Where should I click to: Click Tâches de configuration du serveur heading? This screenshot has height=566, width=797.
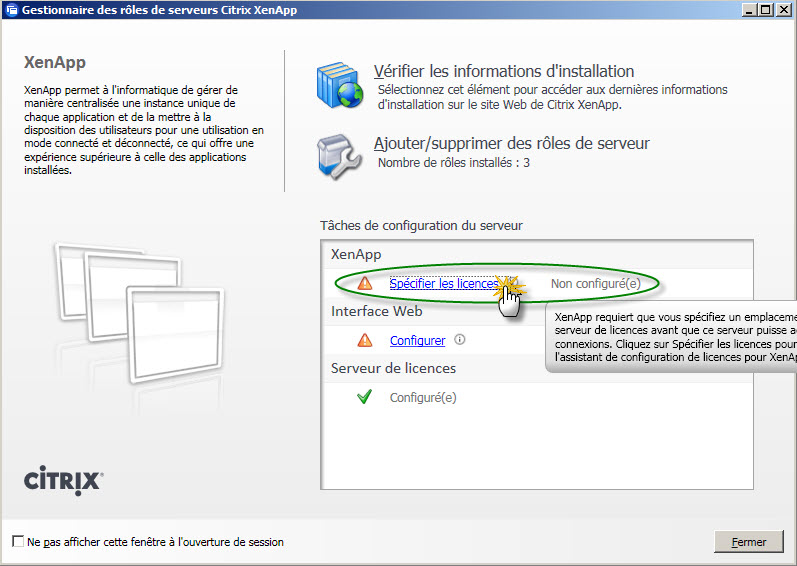point(421,226)
